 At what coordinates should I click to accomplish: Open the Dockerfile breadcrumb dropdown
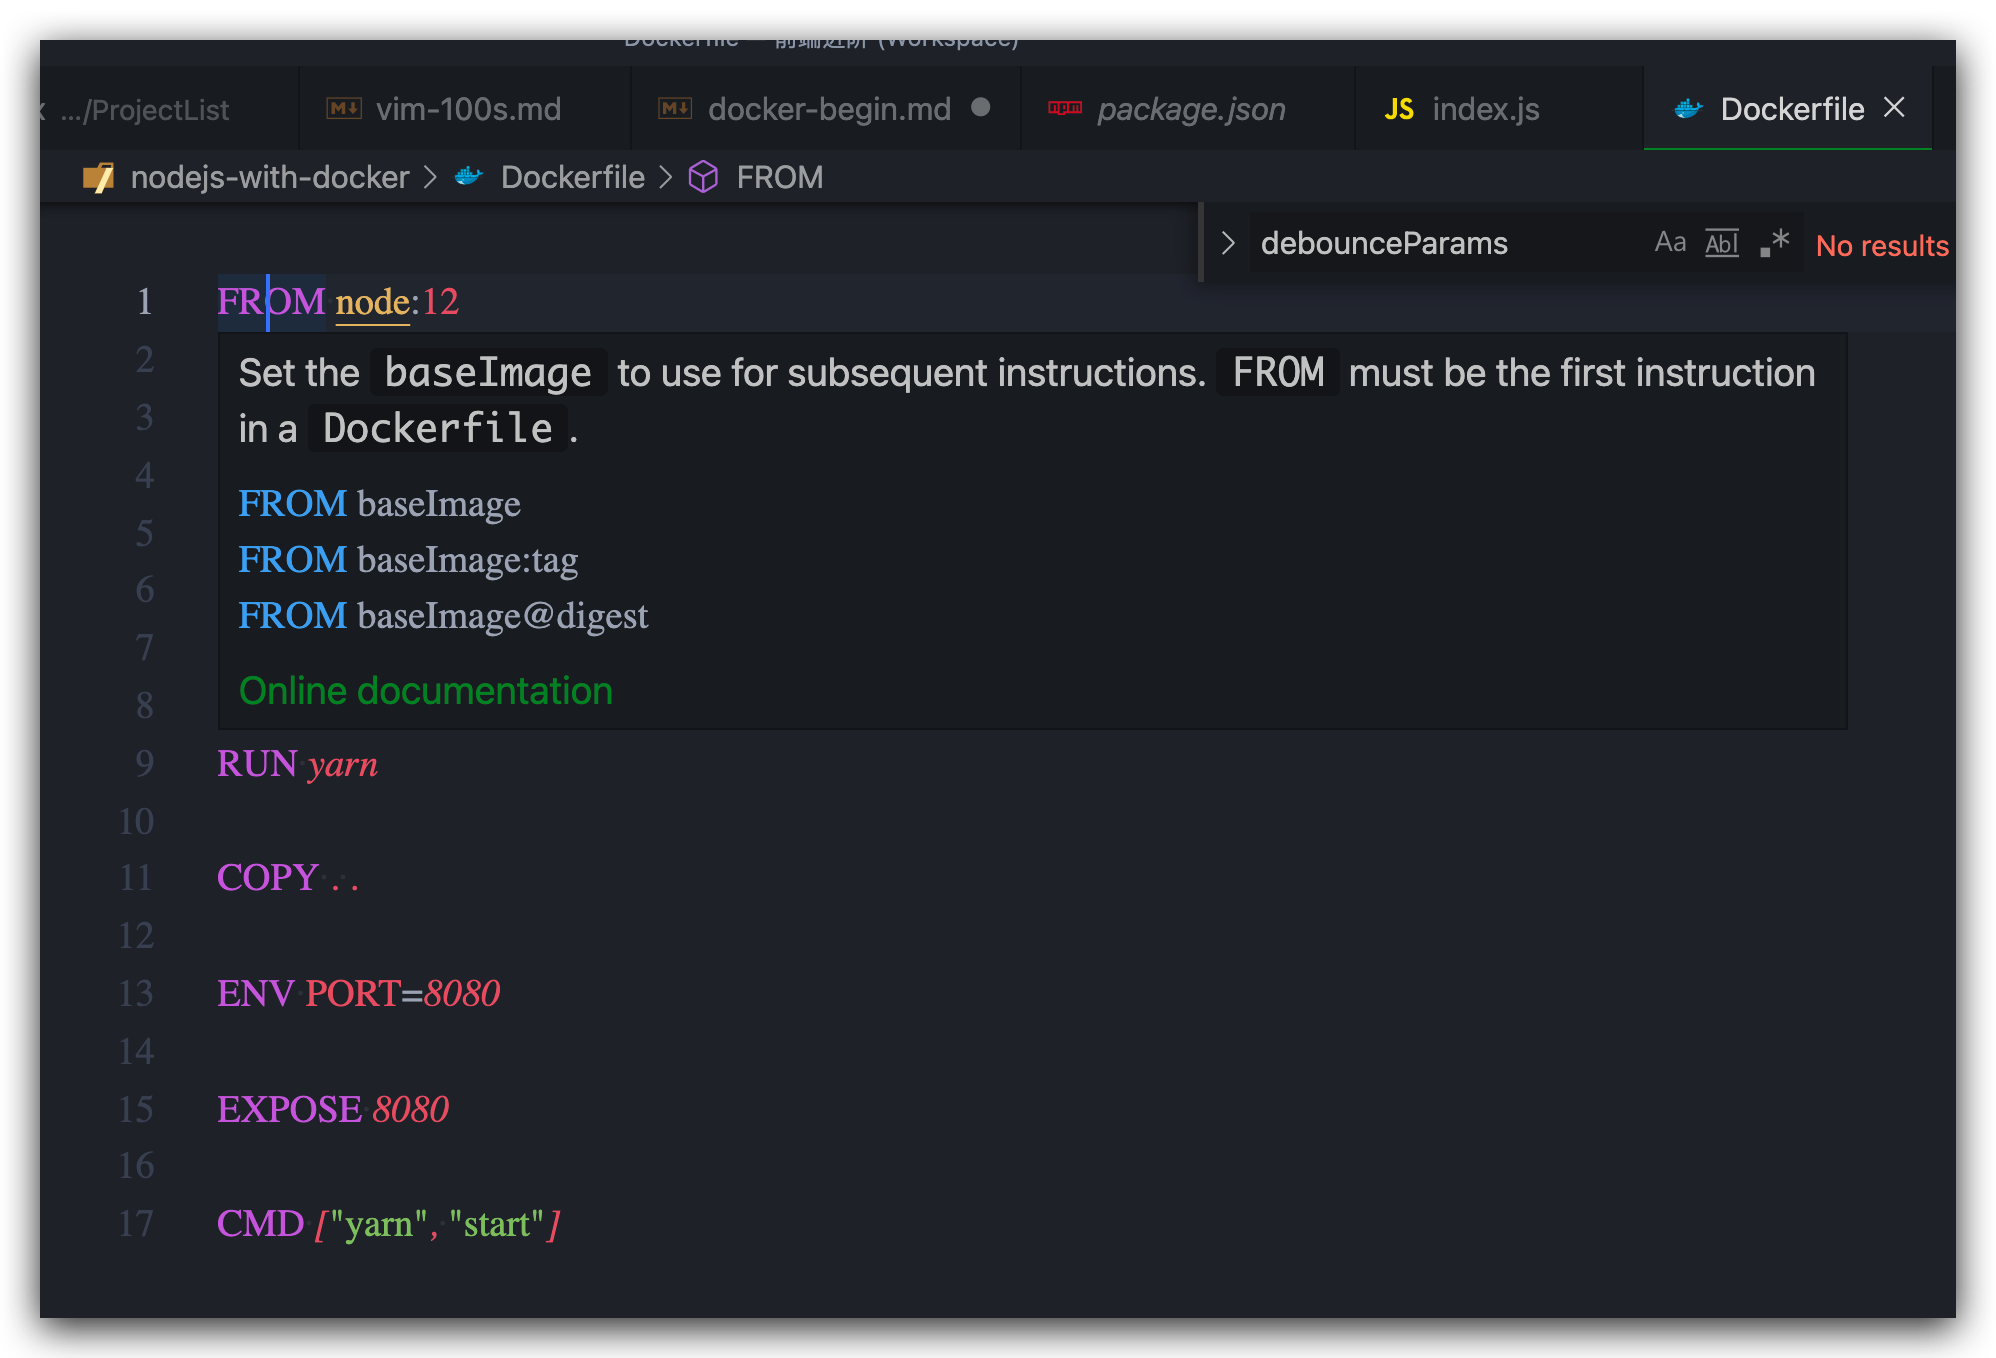coord(572,177)
